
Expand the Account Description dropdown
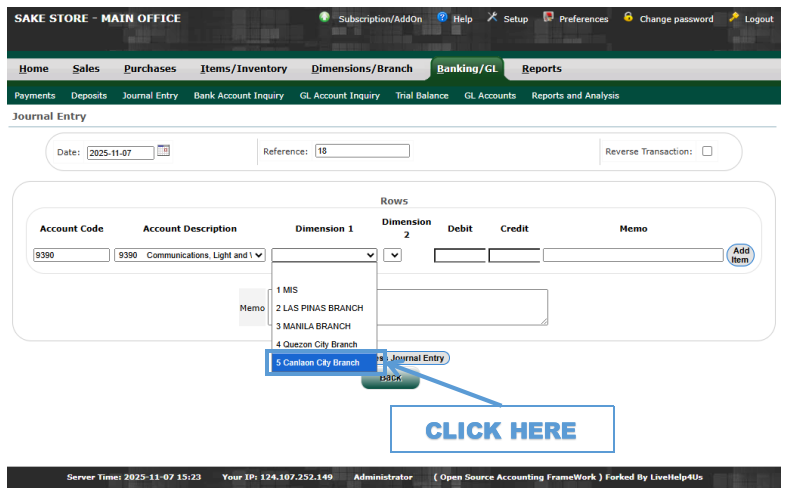(x=190, y=255)
